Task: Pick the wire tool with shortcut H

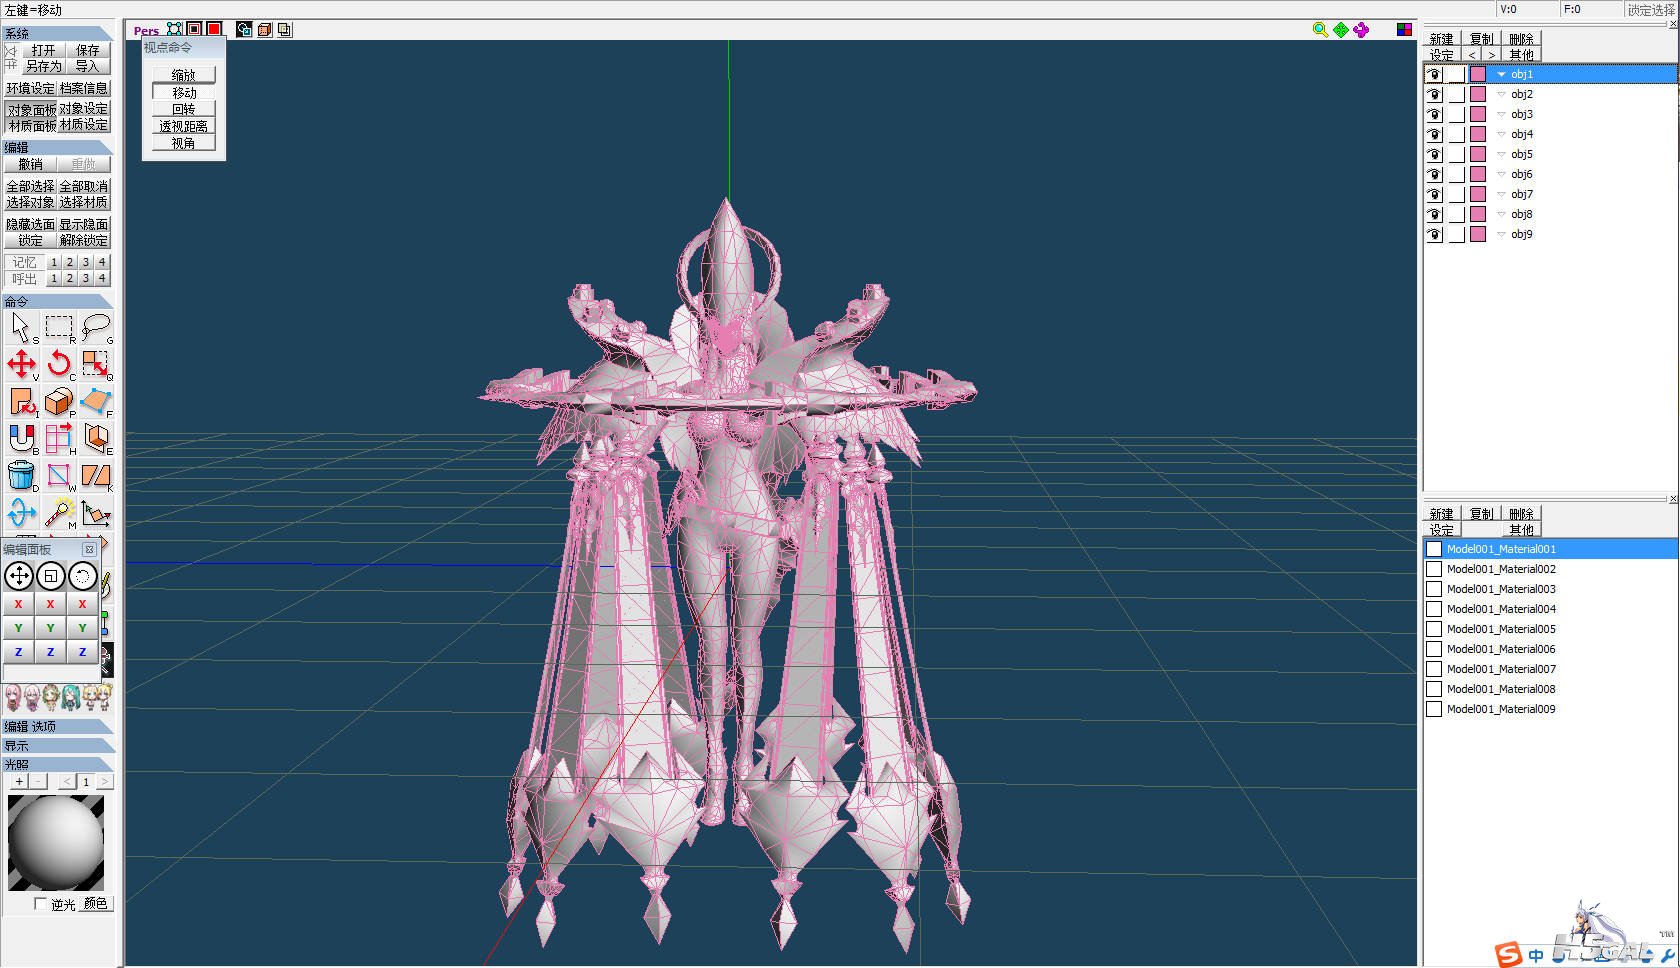Action: point(59,439)
